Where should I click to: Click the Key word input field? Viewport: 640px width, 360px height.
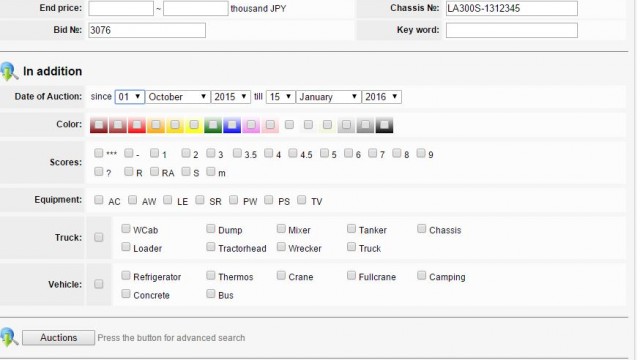point(511,30)
